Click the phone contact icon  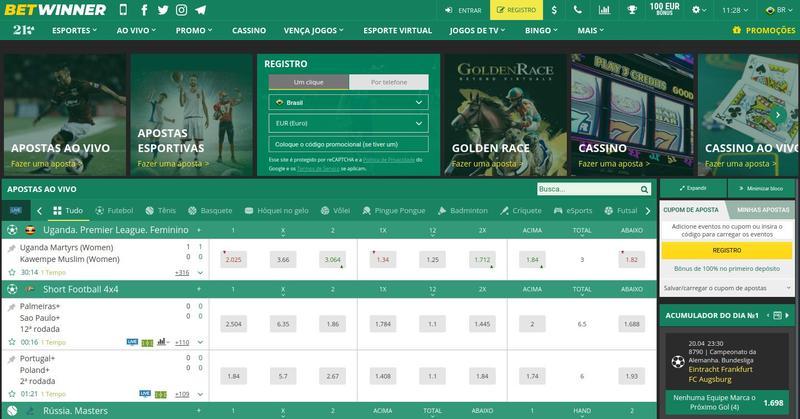(x=578, y=10)
